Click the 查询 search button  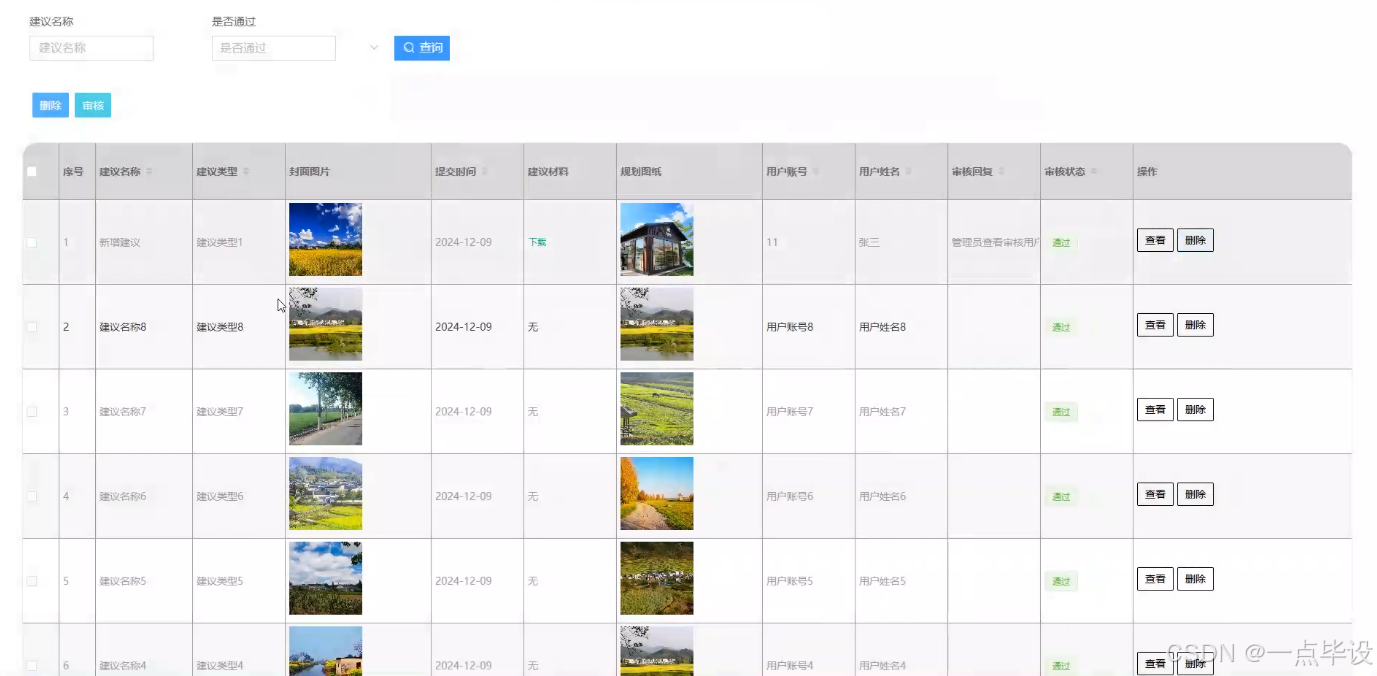click(422, 47)
